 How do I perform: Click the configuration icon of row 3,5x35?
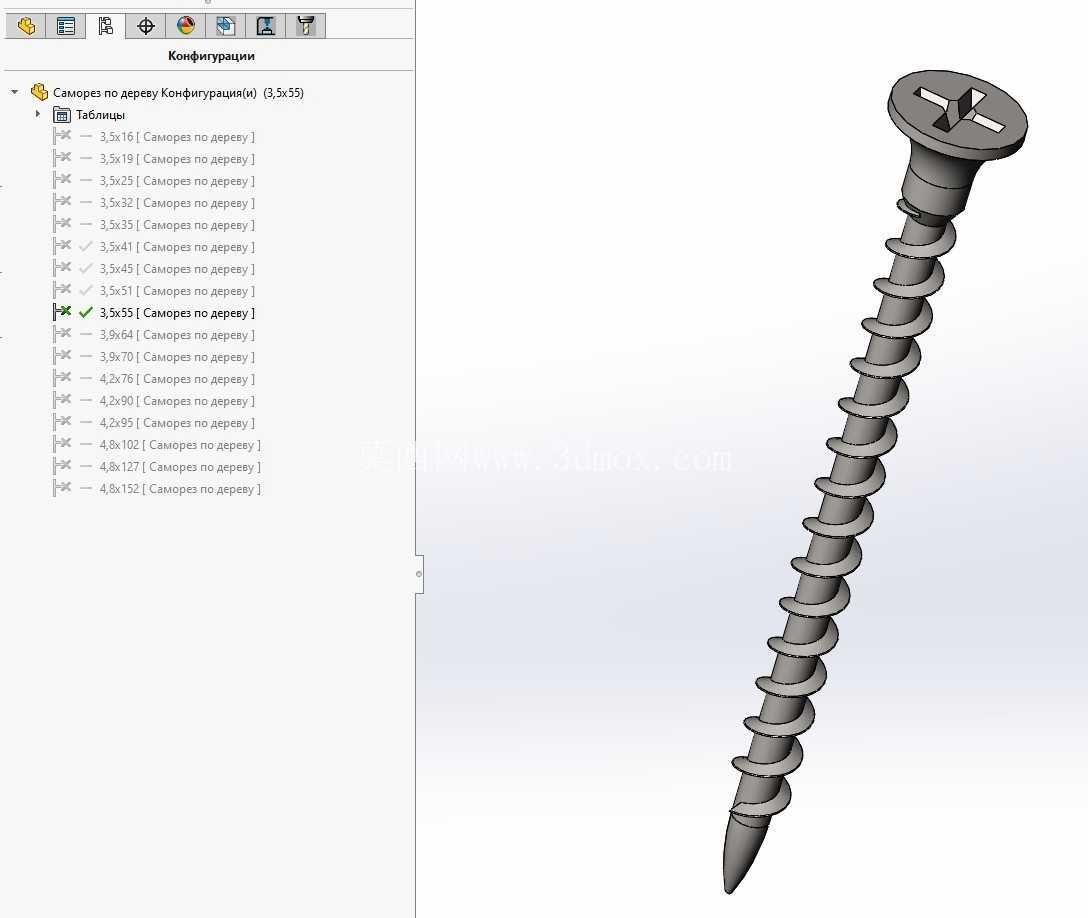click(x=62, y=224)
